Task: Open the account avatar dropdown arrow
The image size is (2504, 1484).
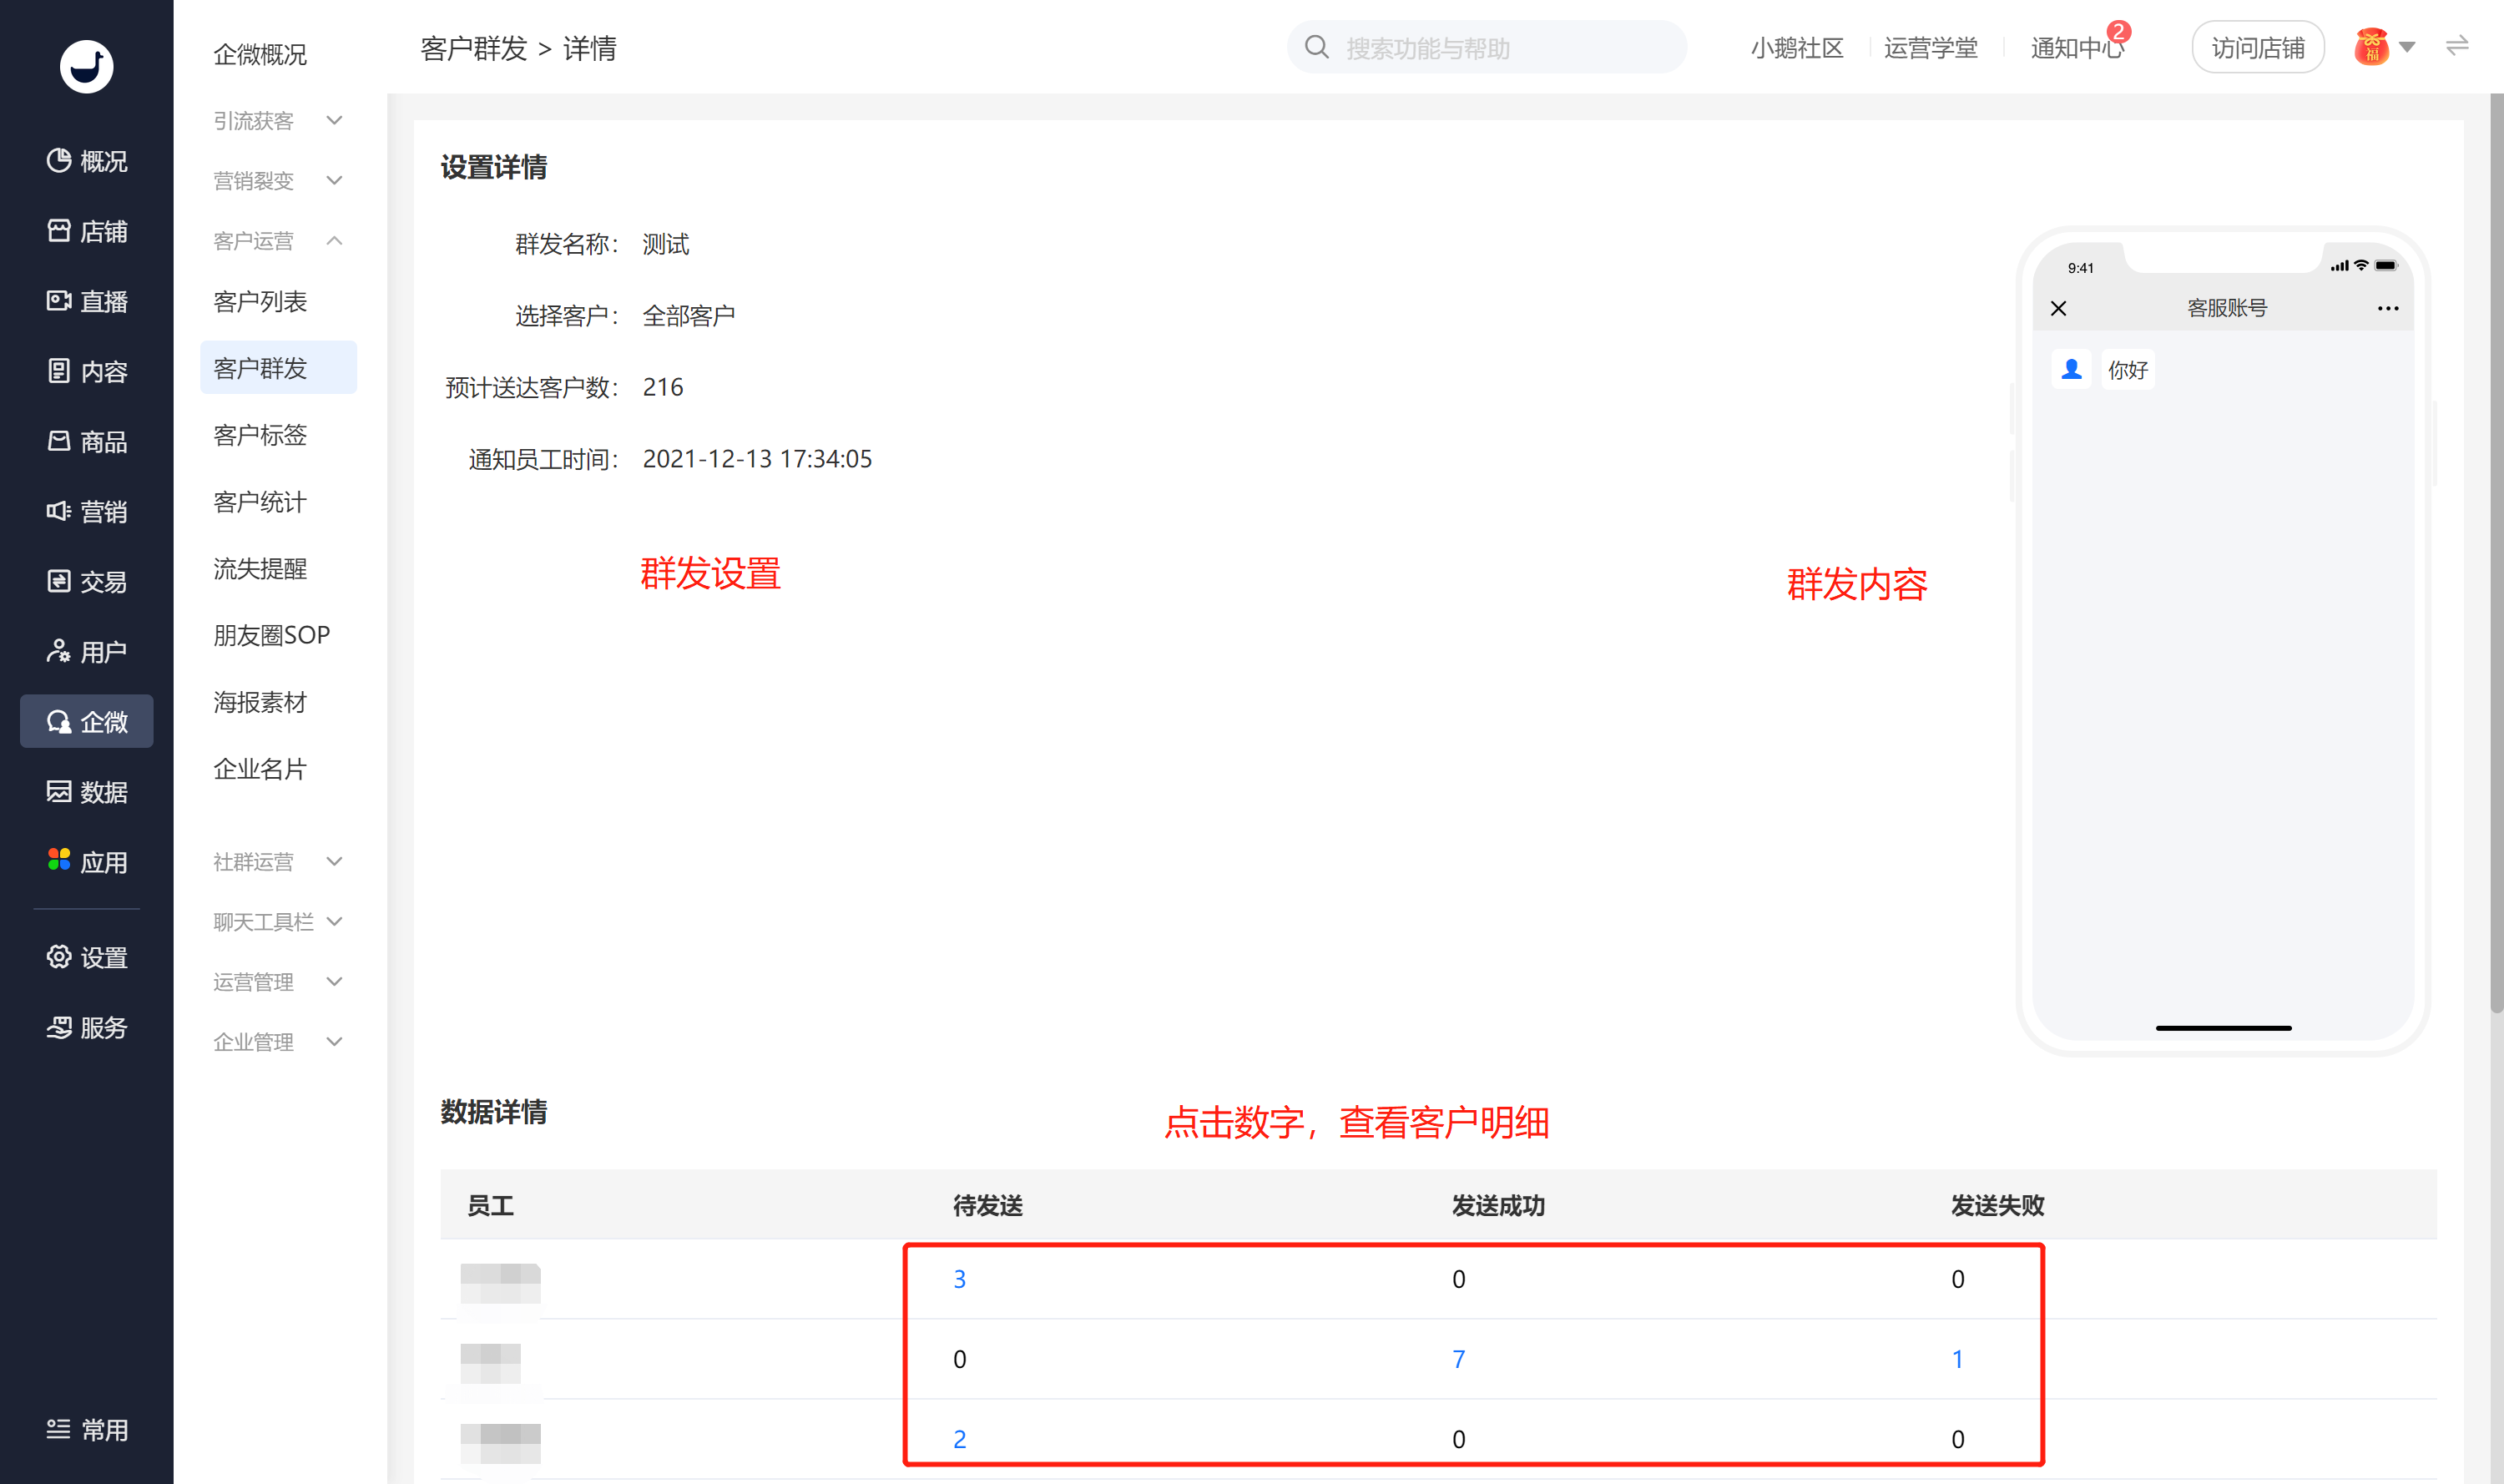Action: pyautogui.click(x=2407, y=47)
